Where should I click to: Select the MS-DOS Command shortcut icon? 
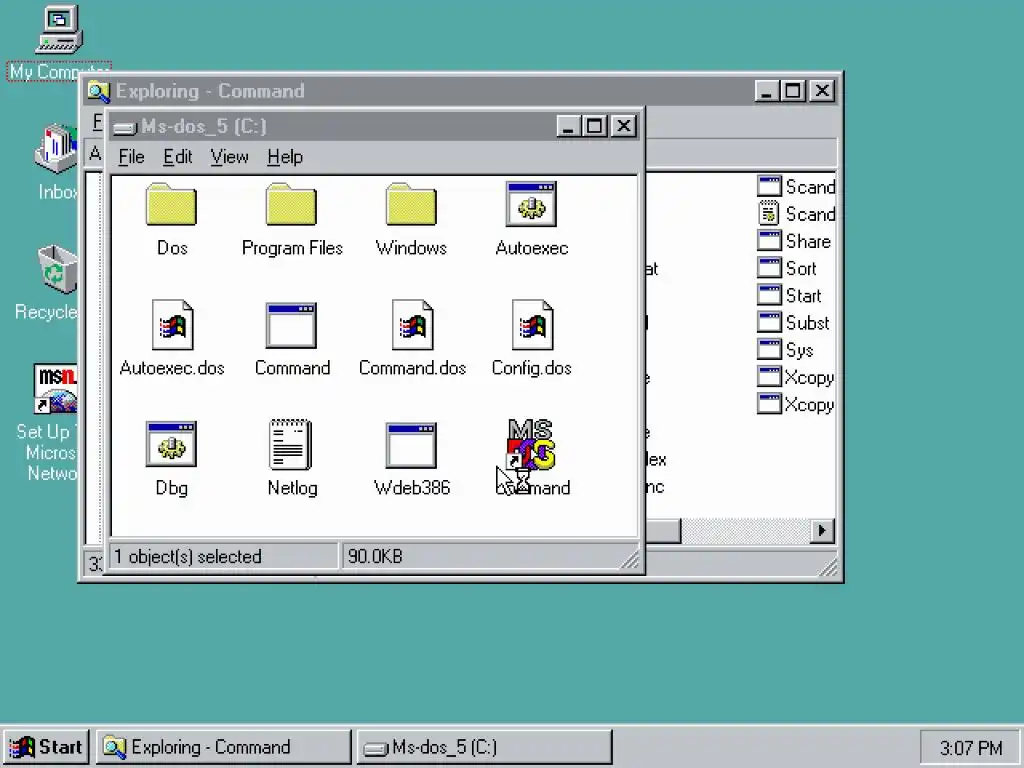point(531,445)
